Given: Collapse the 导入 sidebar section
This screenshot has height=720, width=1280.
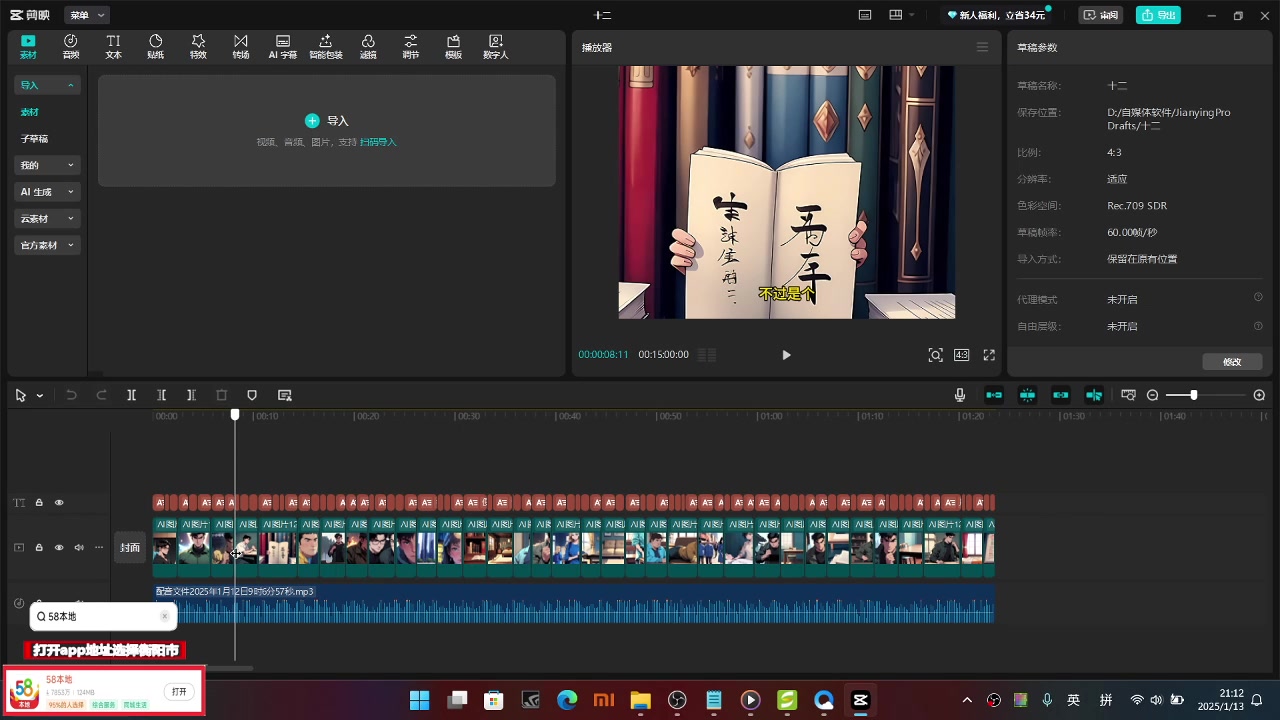Looking at the screenshot, I should pos(47,85).
